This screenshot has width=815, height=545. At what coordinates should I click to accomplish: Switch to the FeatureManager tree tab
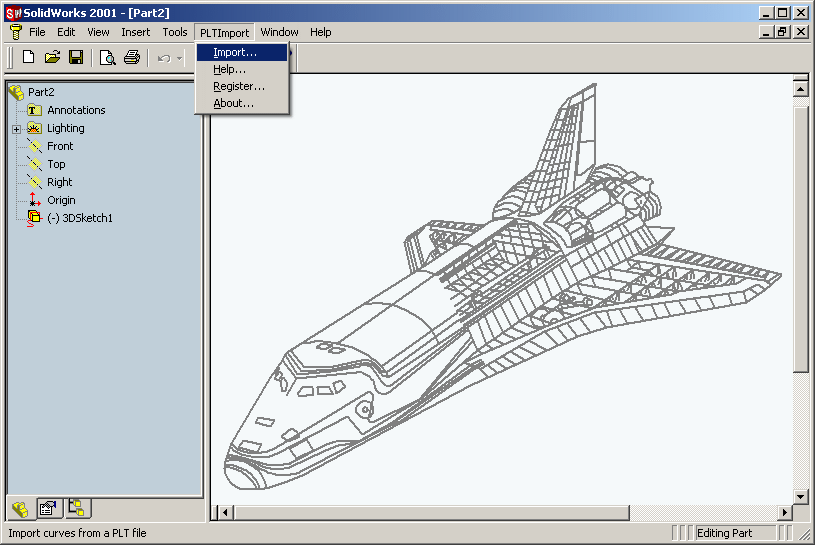point(20,509)
